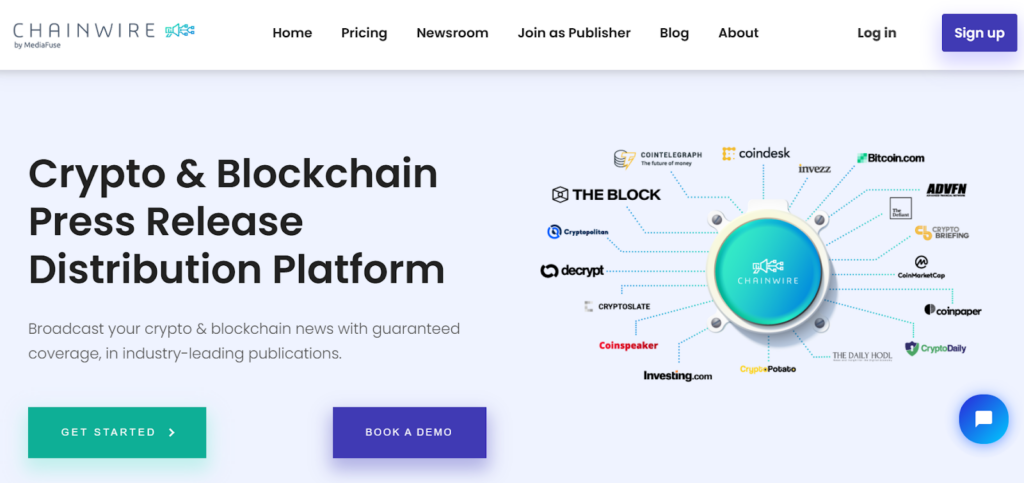Click the Cointelegraph publication logo

tap(658, 158)
